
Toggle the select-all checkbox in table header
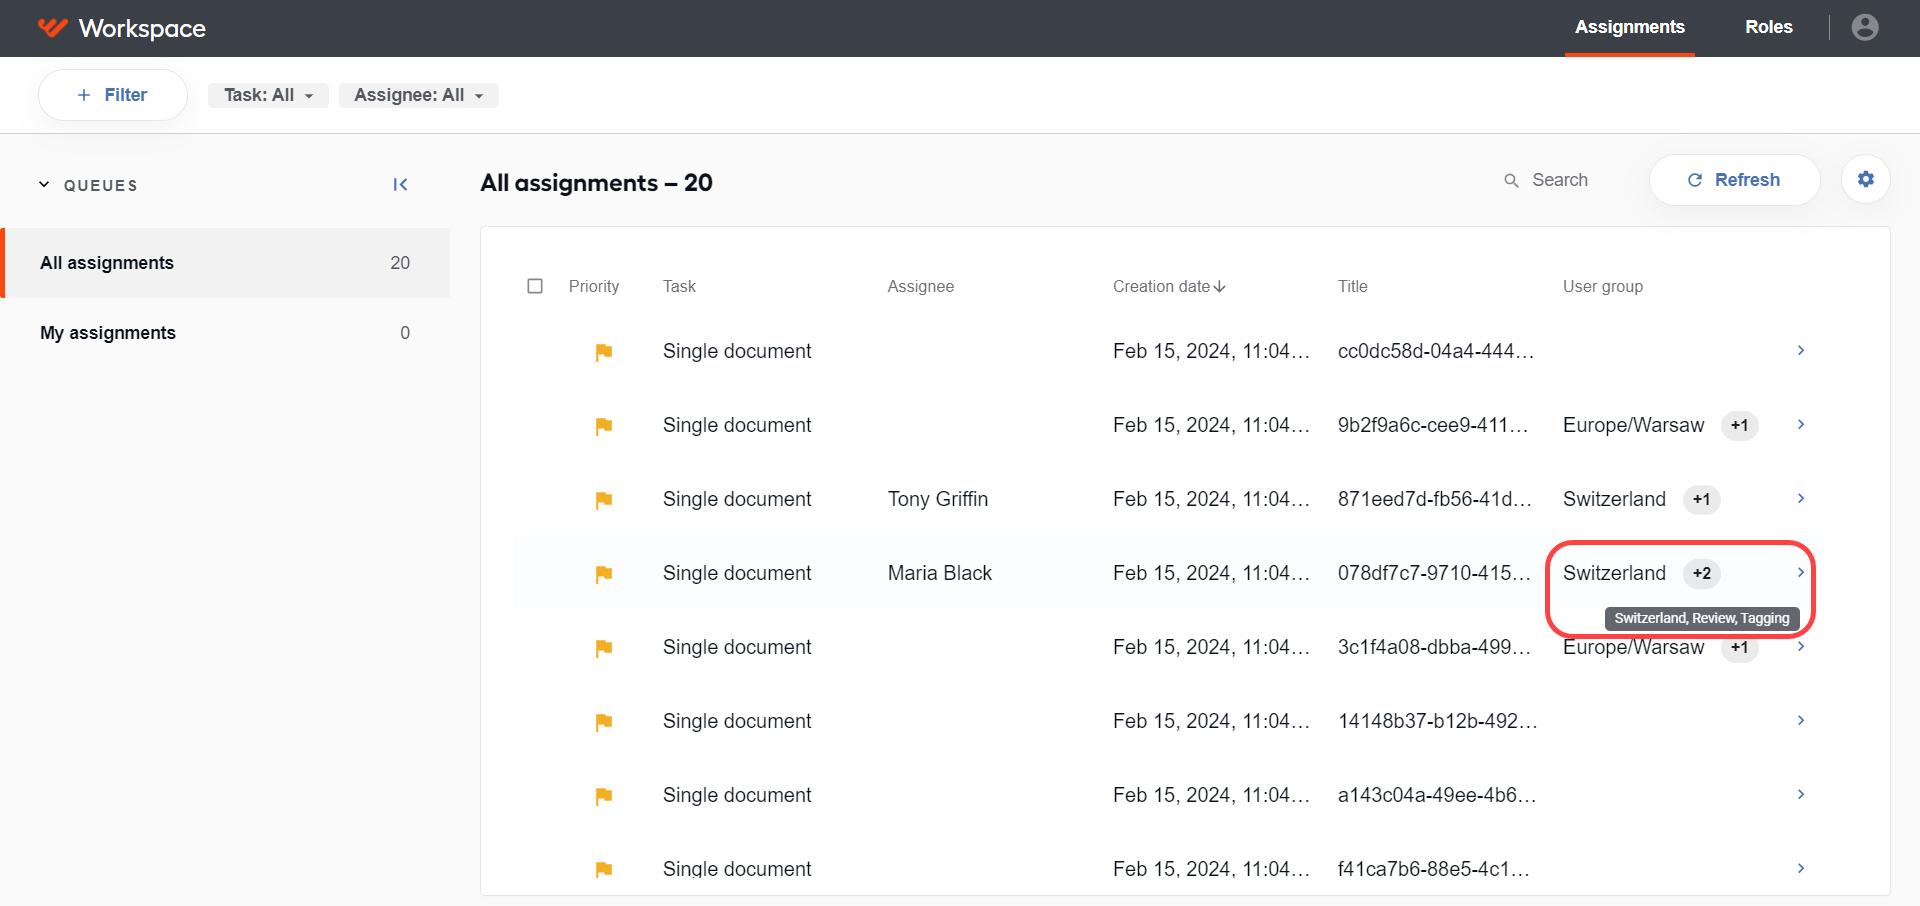[535, 286]
